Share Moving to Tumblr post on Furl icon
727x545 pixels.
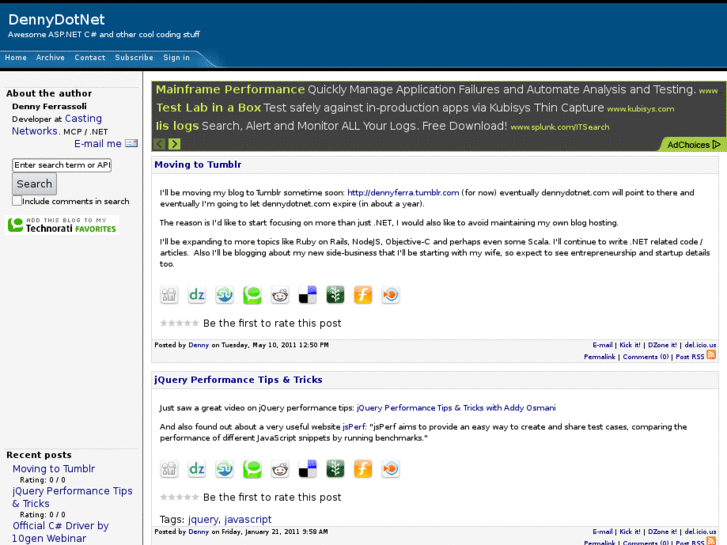(x=363, y=295)
